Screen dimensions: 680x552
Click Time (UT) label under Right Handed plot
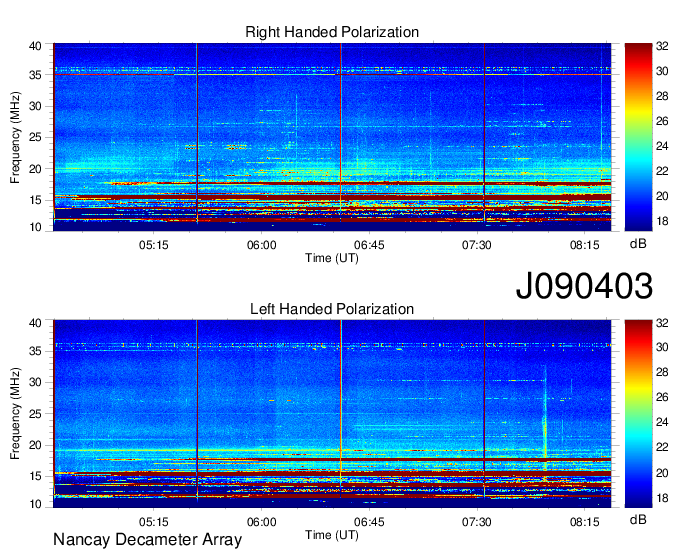click(x=332, y=258)
